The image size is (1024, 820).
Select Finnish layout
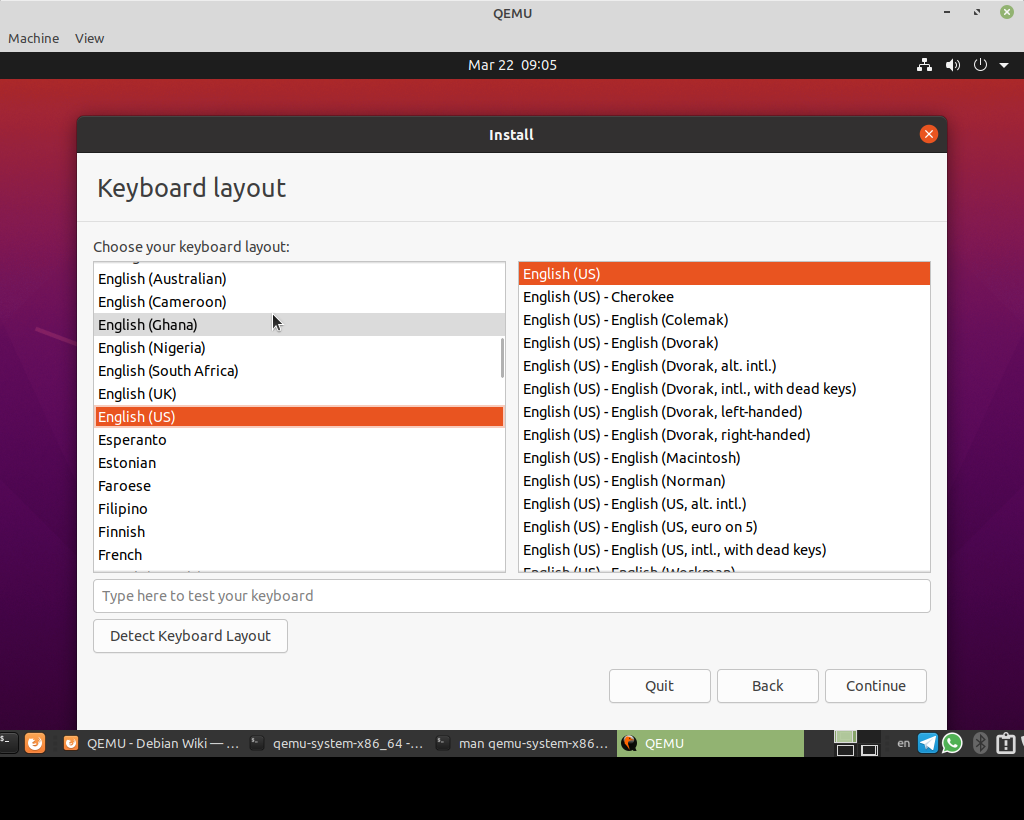(299, 532)
